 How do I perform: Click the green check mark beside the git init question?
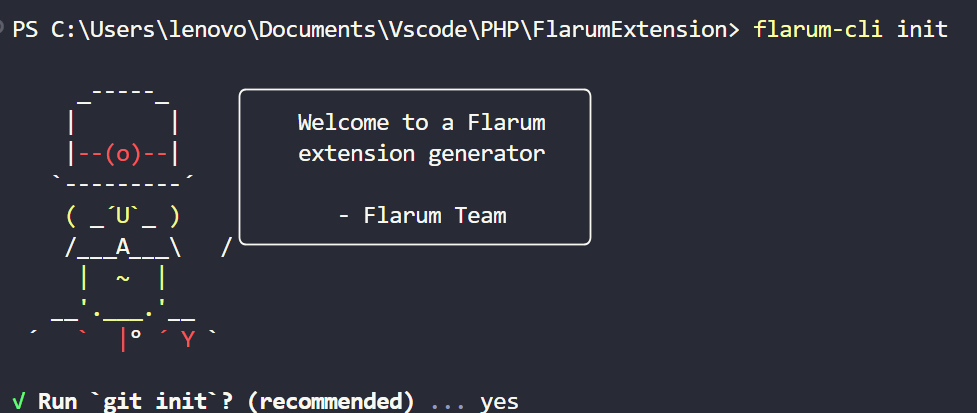[20, 401]
